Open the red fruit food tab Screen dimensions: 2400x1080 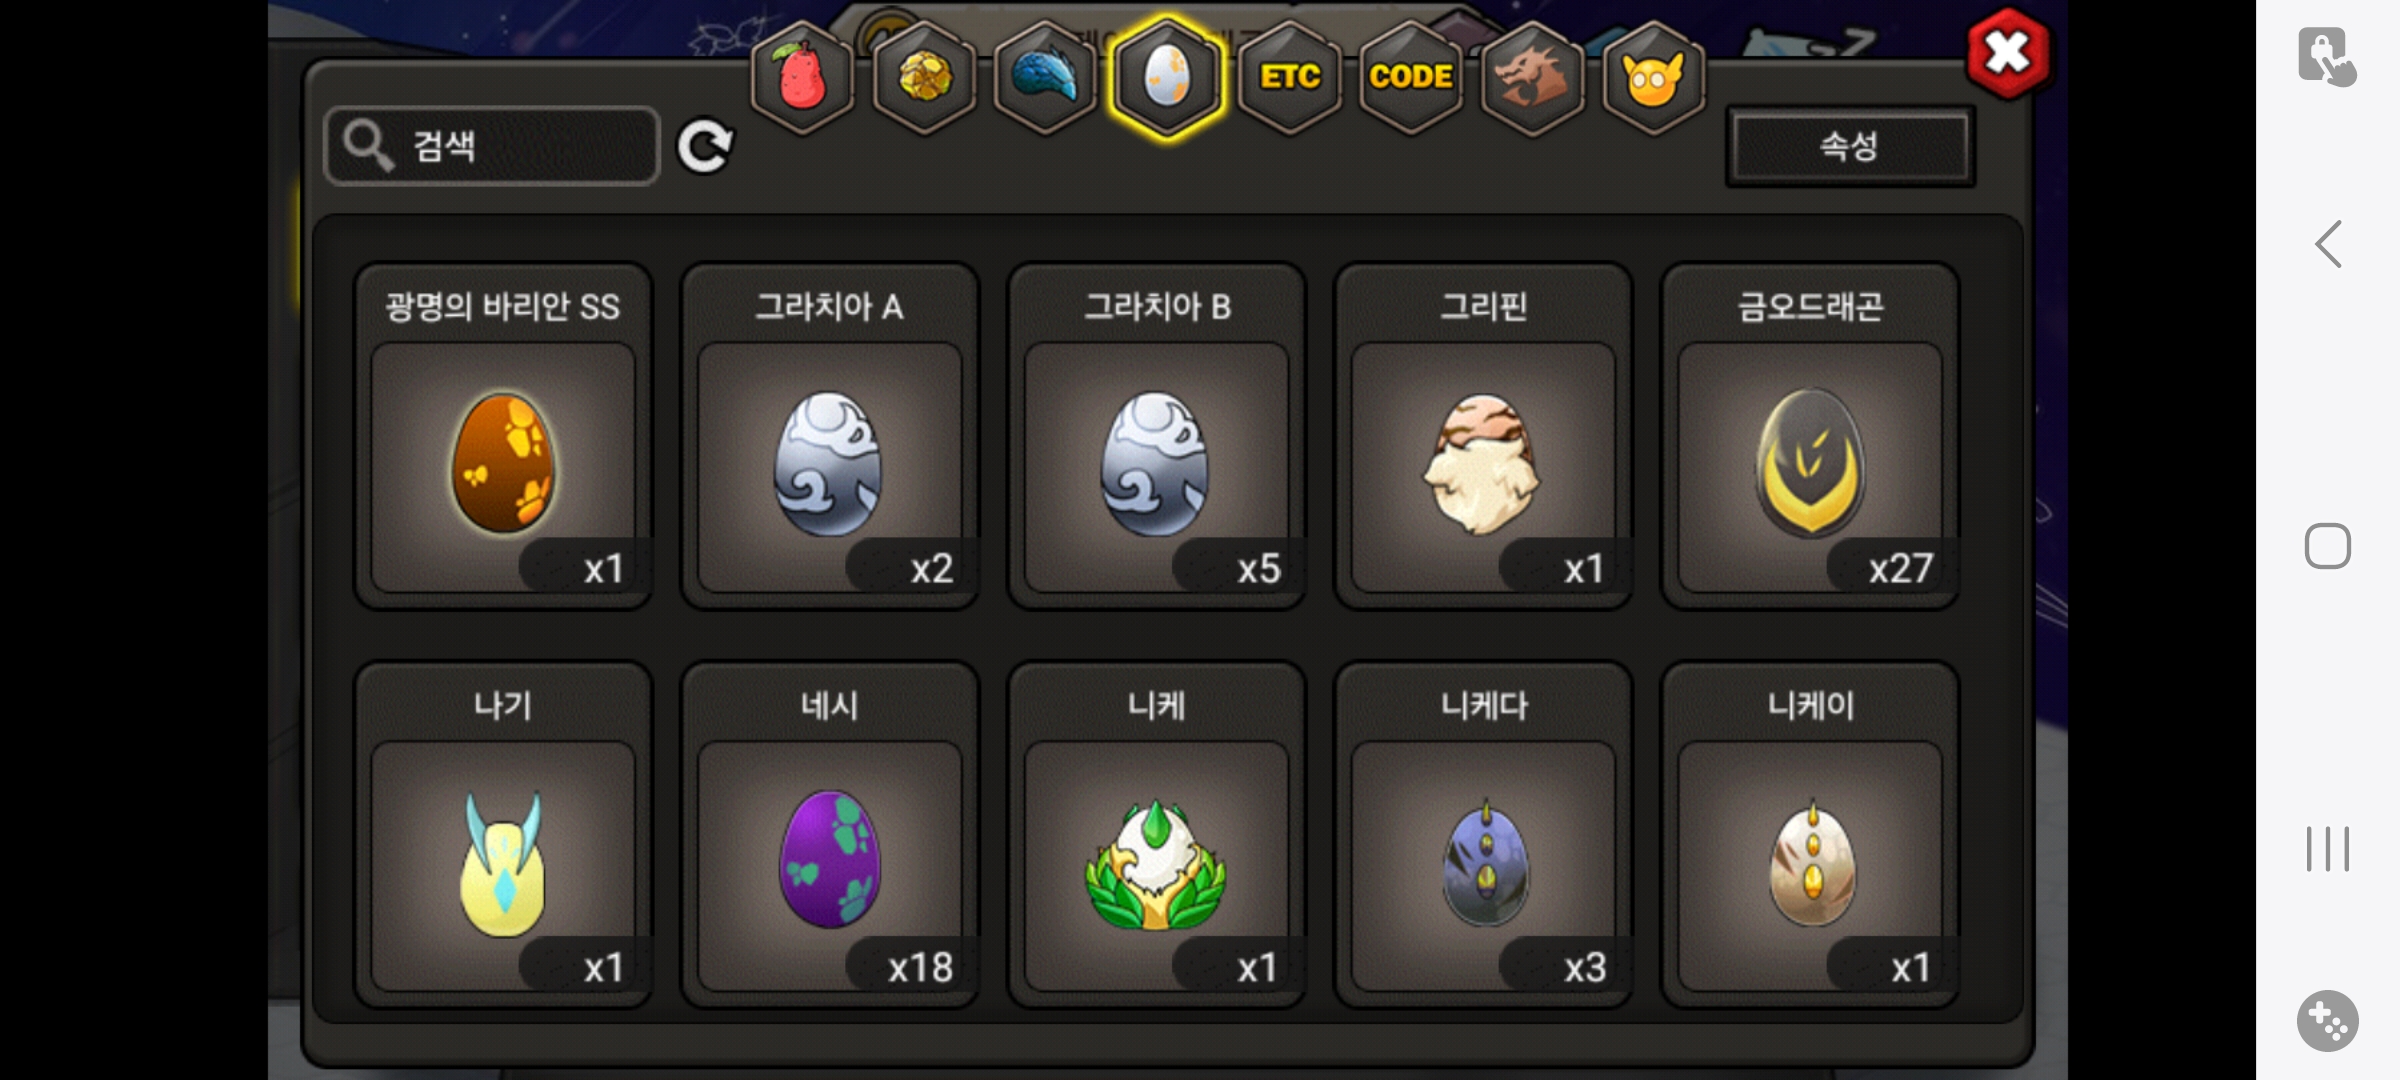point(802,77)
